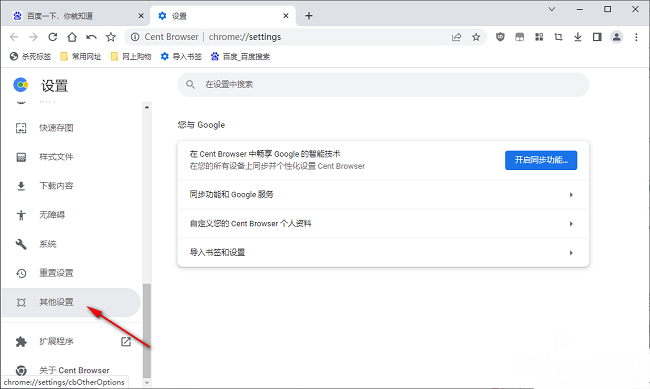Select 其他设置 in the sidebar

pyautogui.click(x=71, y=302)
